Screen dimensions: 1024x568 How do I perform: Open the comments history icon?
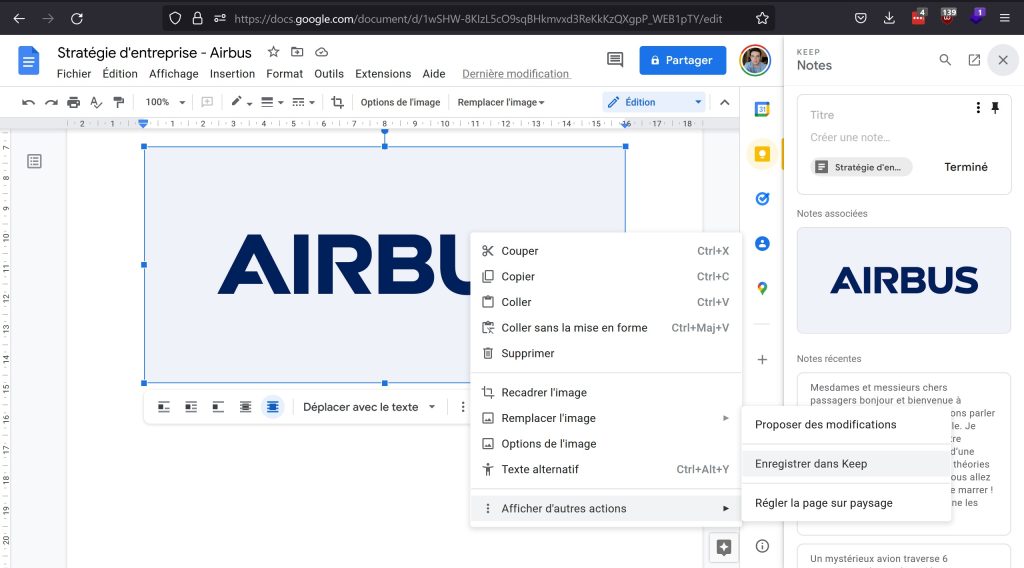tap(615, 60)
